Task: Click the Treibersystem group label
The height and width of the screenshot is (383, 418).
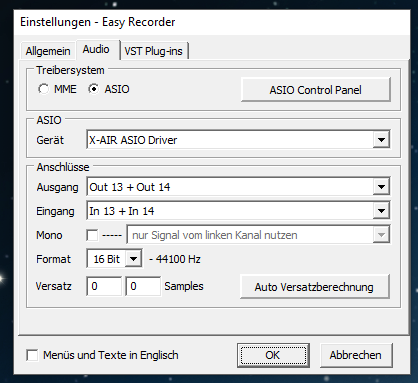Action: click(x=70, y=70)
